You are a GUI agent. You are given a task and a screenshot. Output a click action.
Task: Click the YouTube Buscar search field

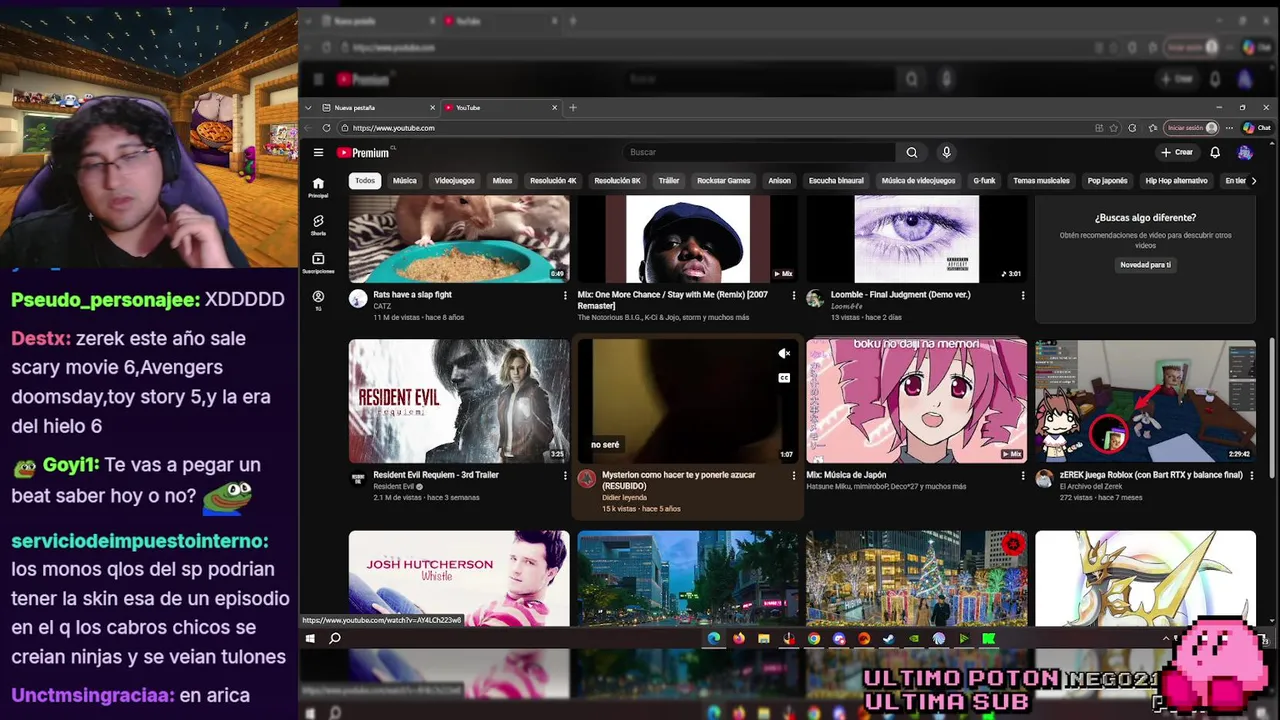760,153
